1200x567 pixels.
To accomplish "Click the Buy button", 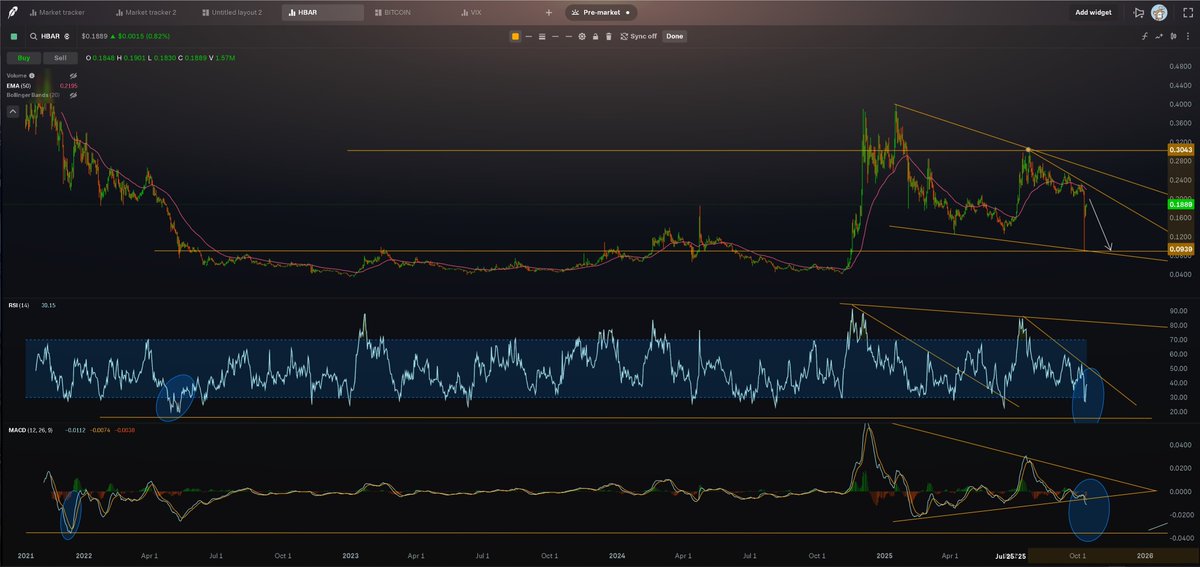I will [x=24, y=58].
